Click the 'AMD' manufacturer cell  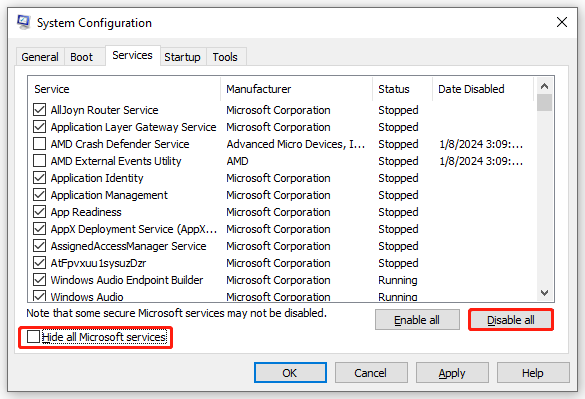click(237, 161)
